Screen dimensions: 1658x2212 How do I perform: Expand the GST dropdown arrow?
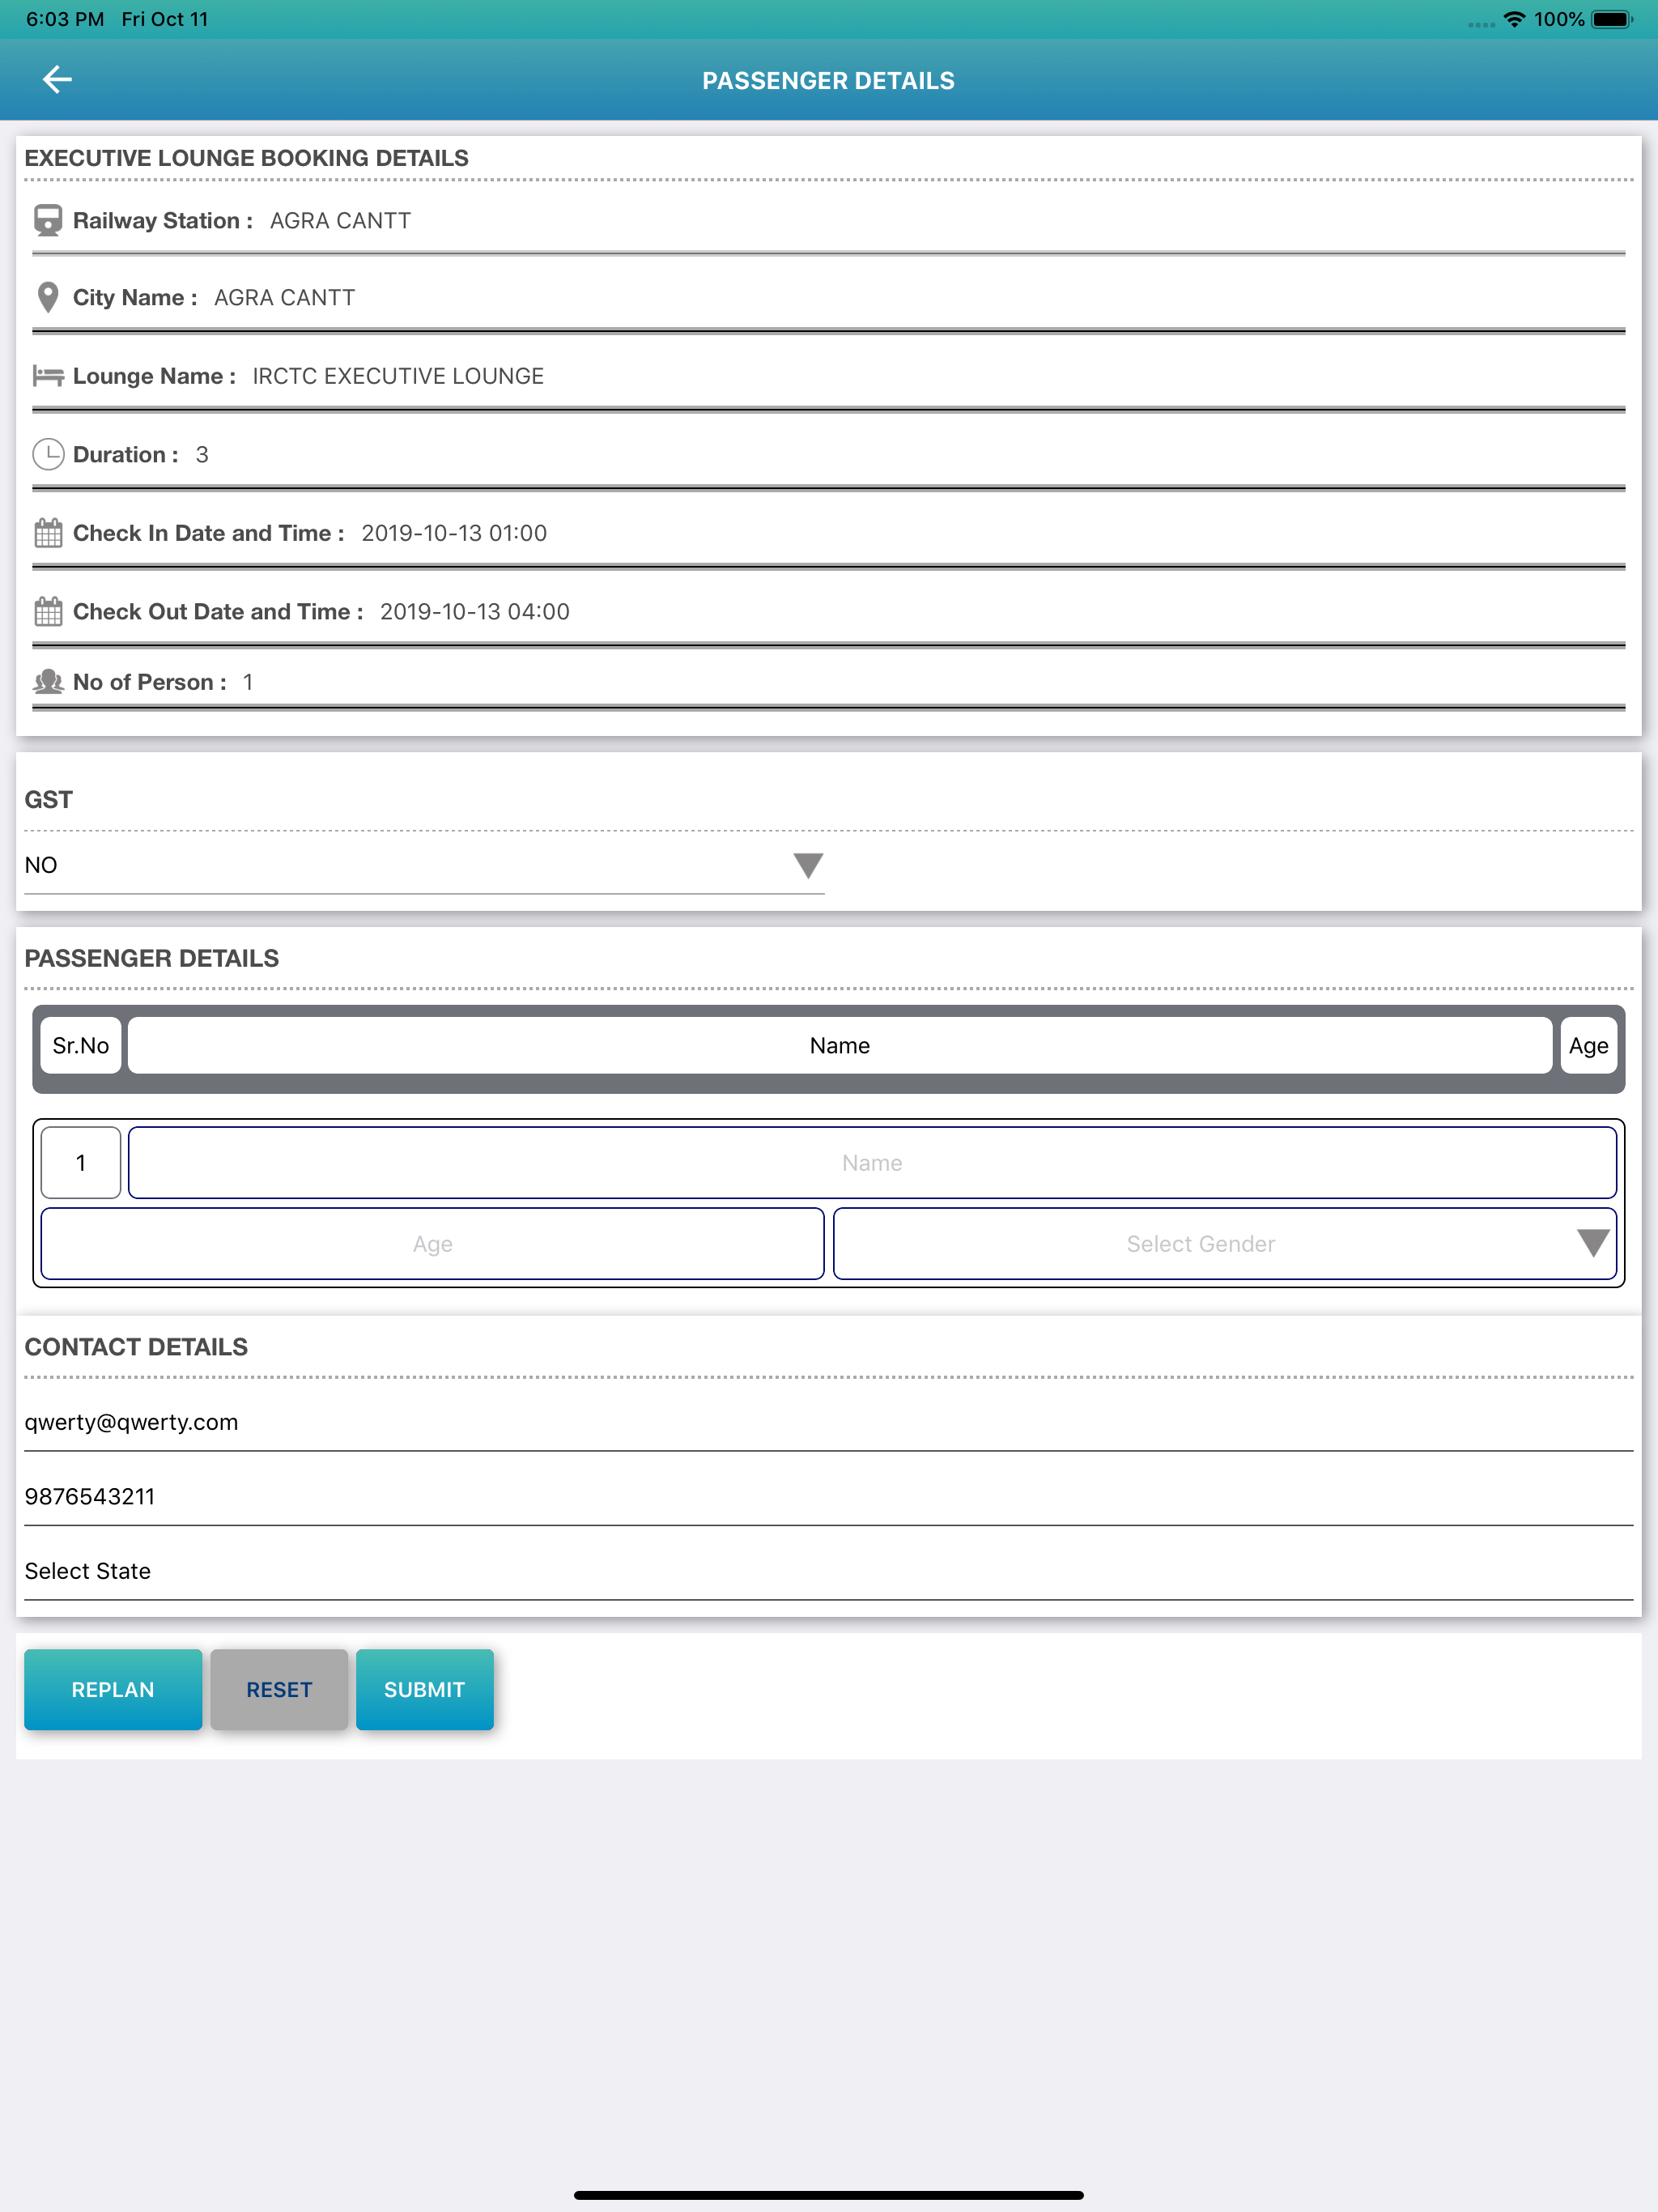point(808,865)
